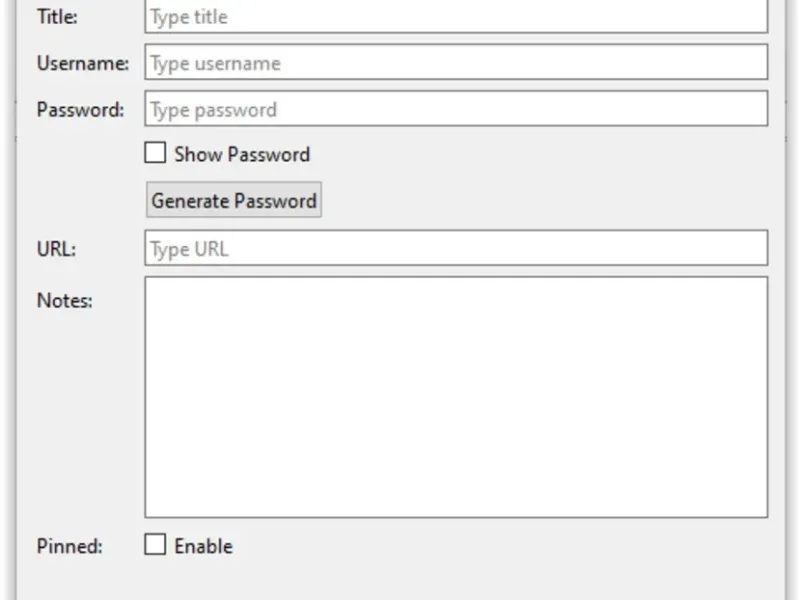Focus the Username text field
The height and width of the screenshot is (600, 800).
click(x=456, y=63)
